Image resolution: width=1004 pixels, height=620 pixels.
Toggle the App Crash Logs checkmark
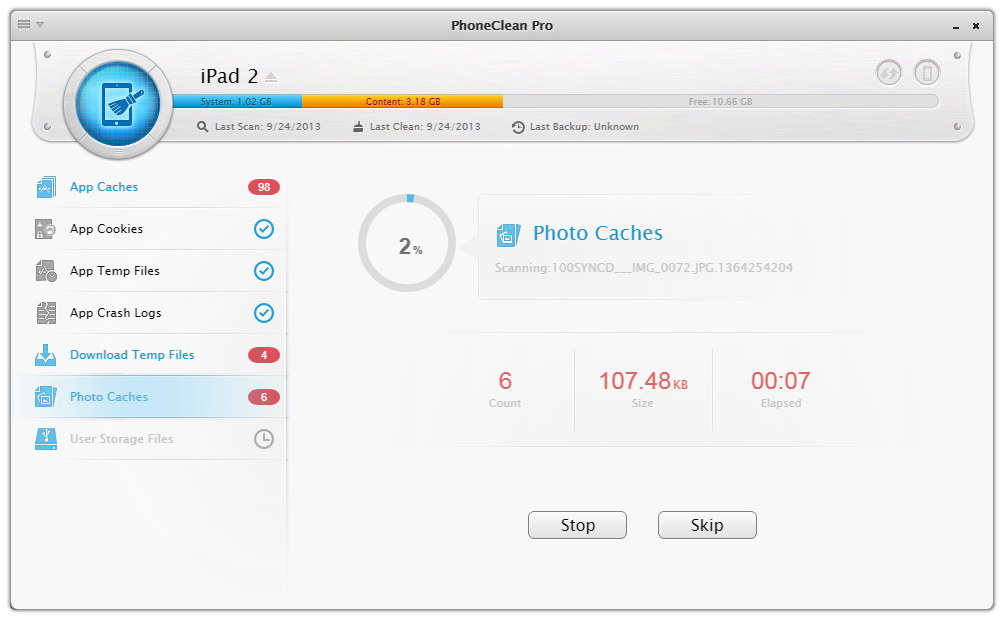click(263, 313)
